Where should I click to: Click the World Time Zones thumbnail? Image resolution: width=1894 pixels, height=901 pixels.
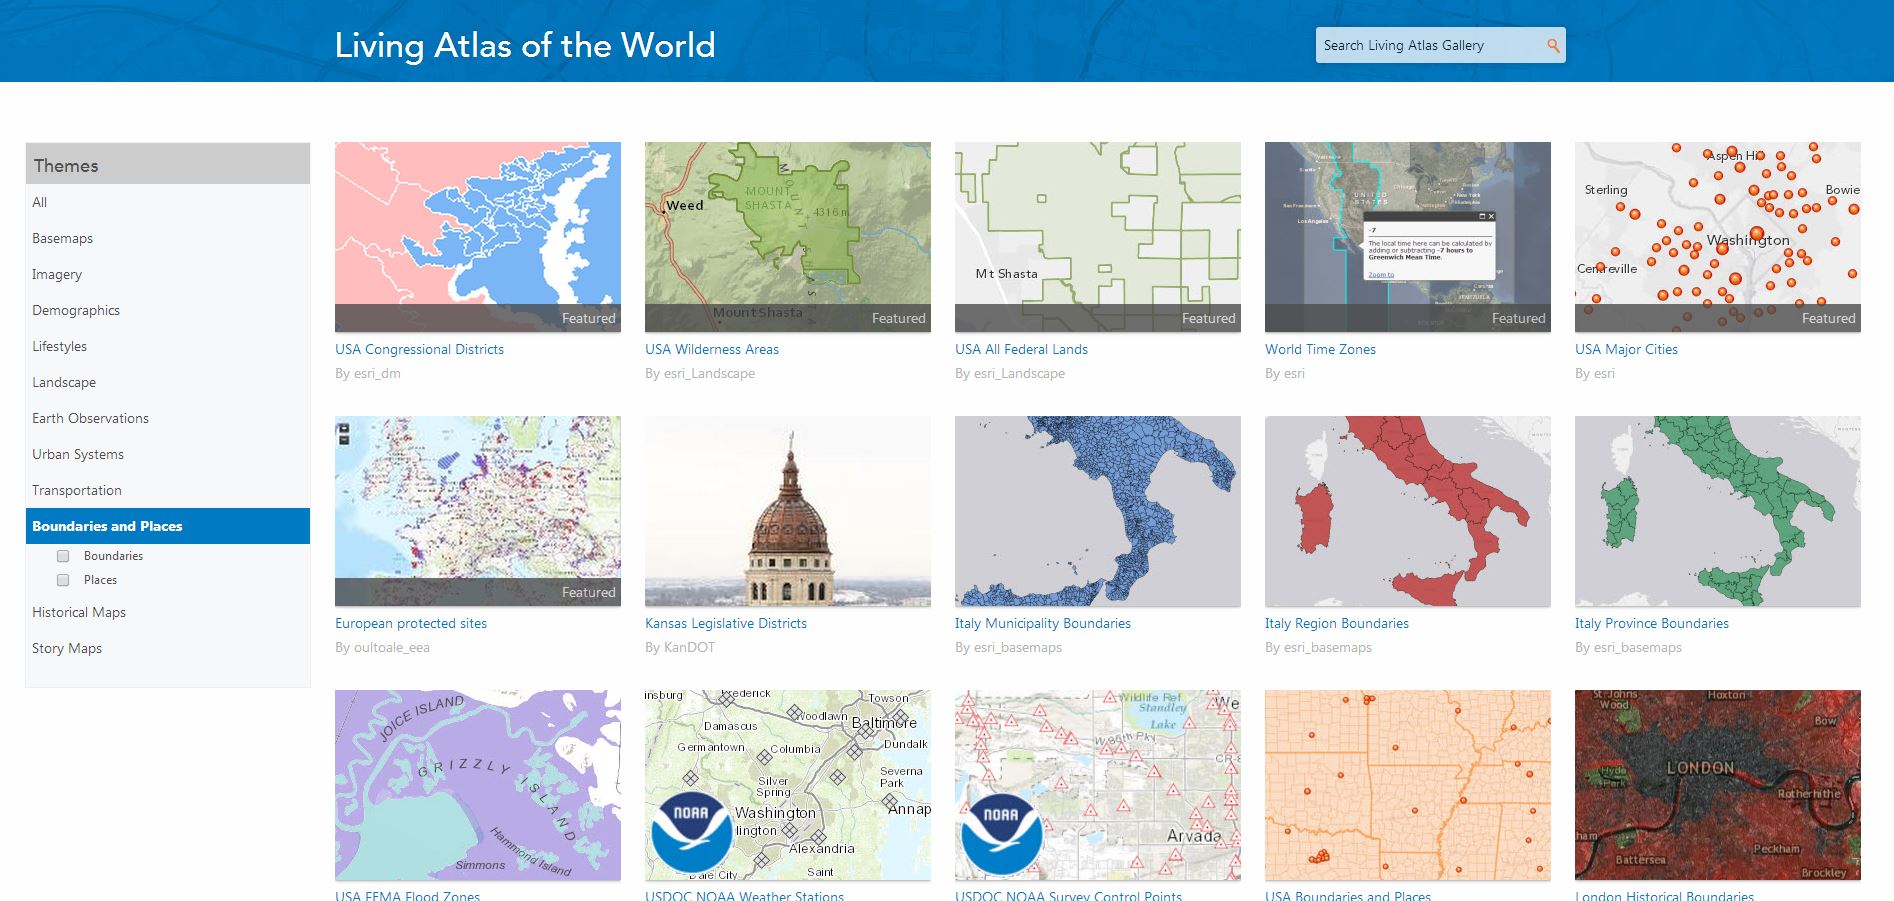pyautogui.click(x=1408, y=237)
